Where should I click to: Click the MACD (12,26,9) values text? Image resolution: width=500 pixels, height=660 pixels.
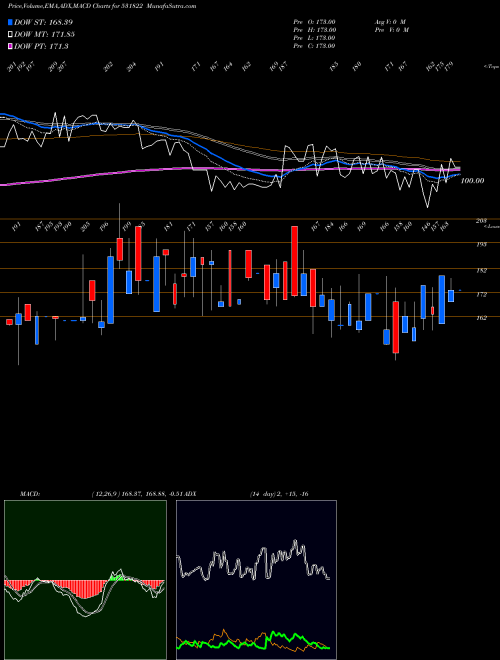[x=137, y=494]
